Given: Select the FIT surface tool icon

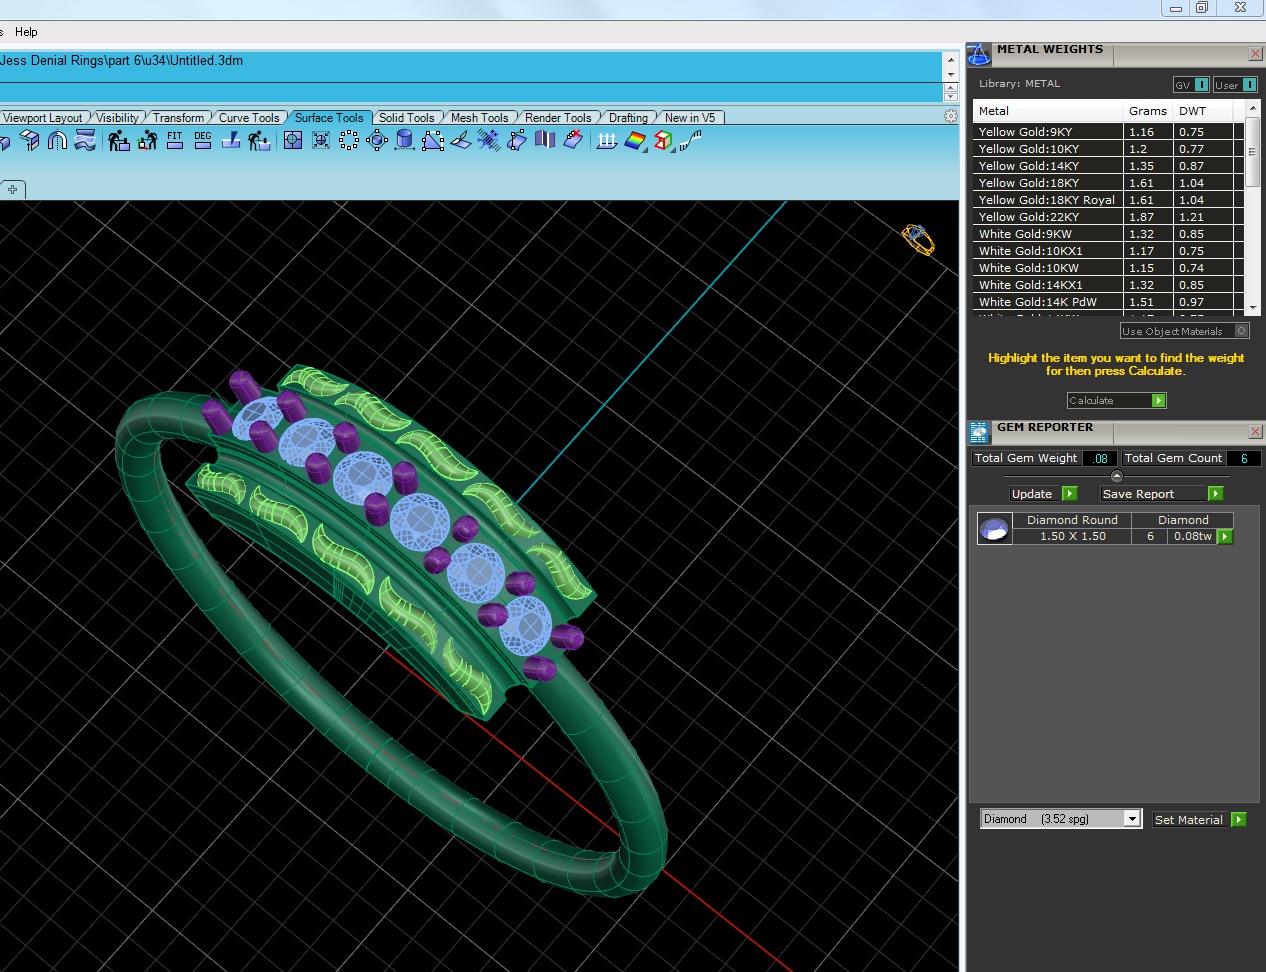Looking at the screenshot, I should 175,141.
